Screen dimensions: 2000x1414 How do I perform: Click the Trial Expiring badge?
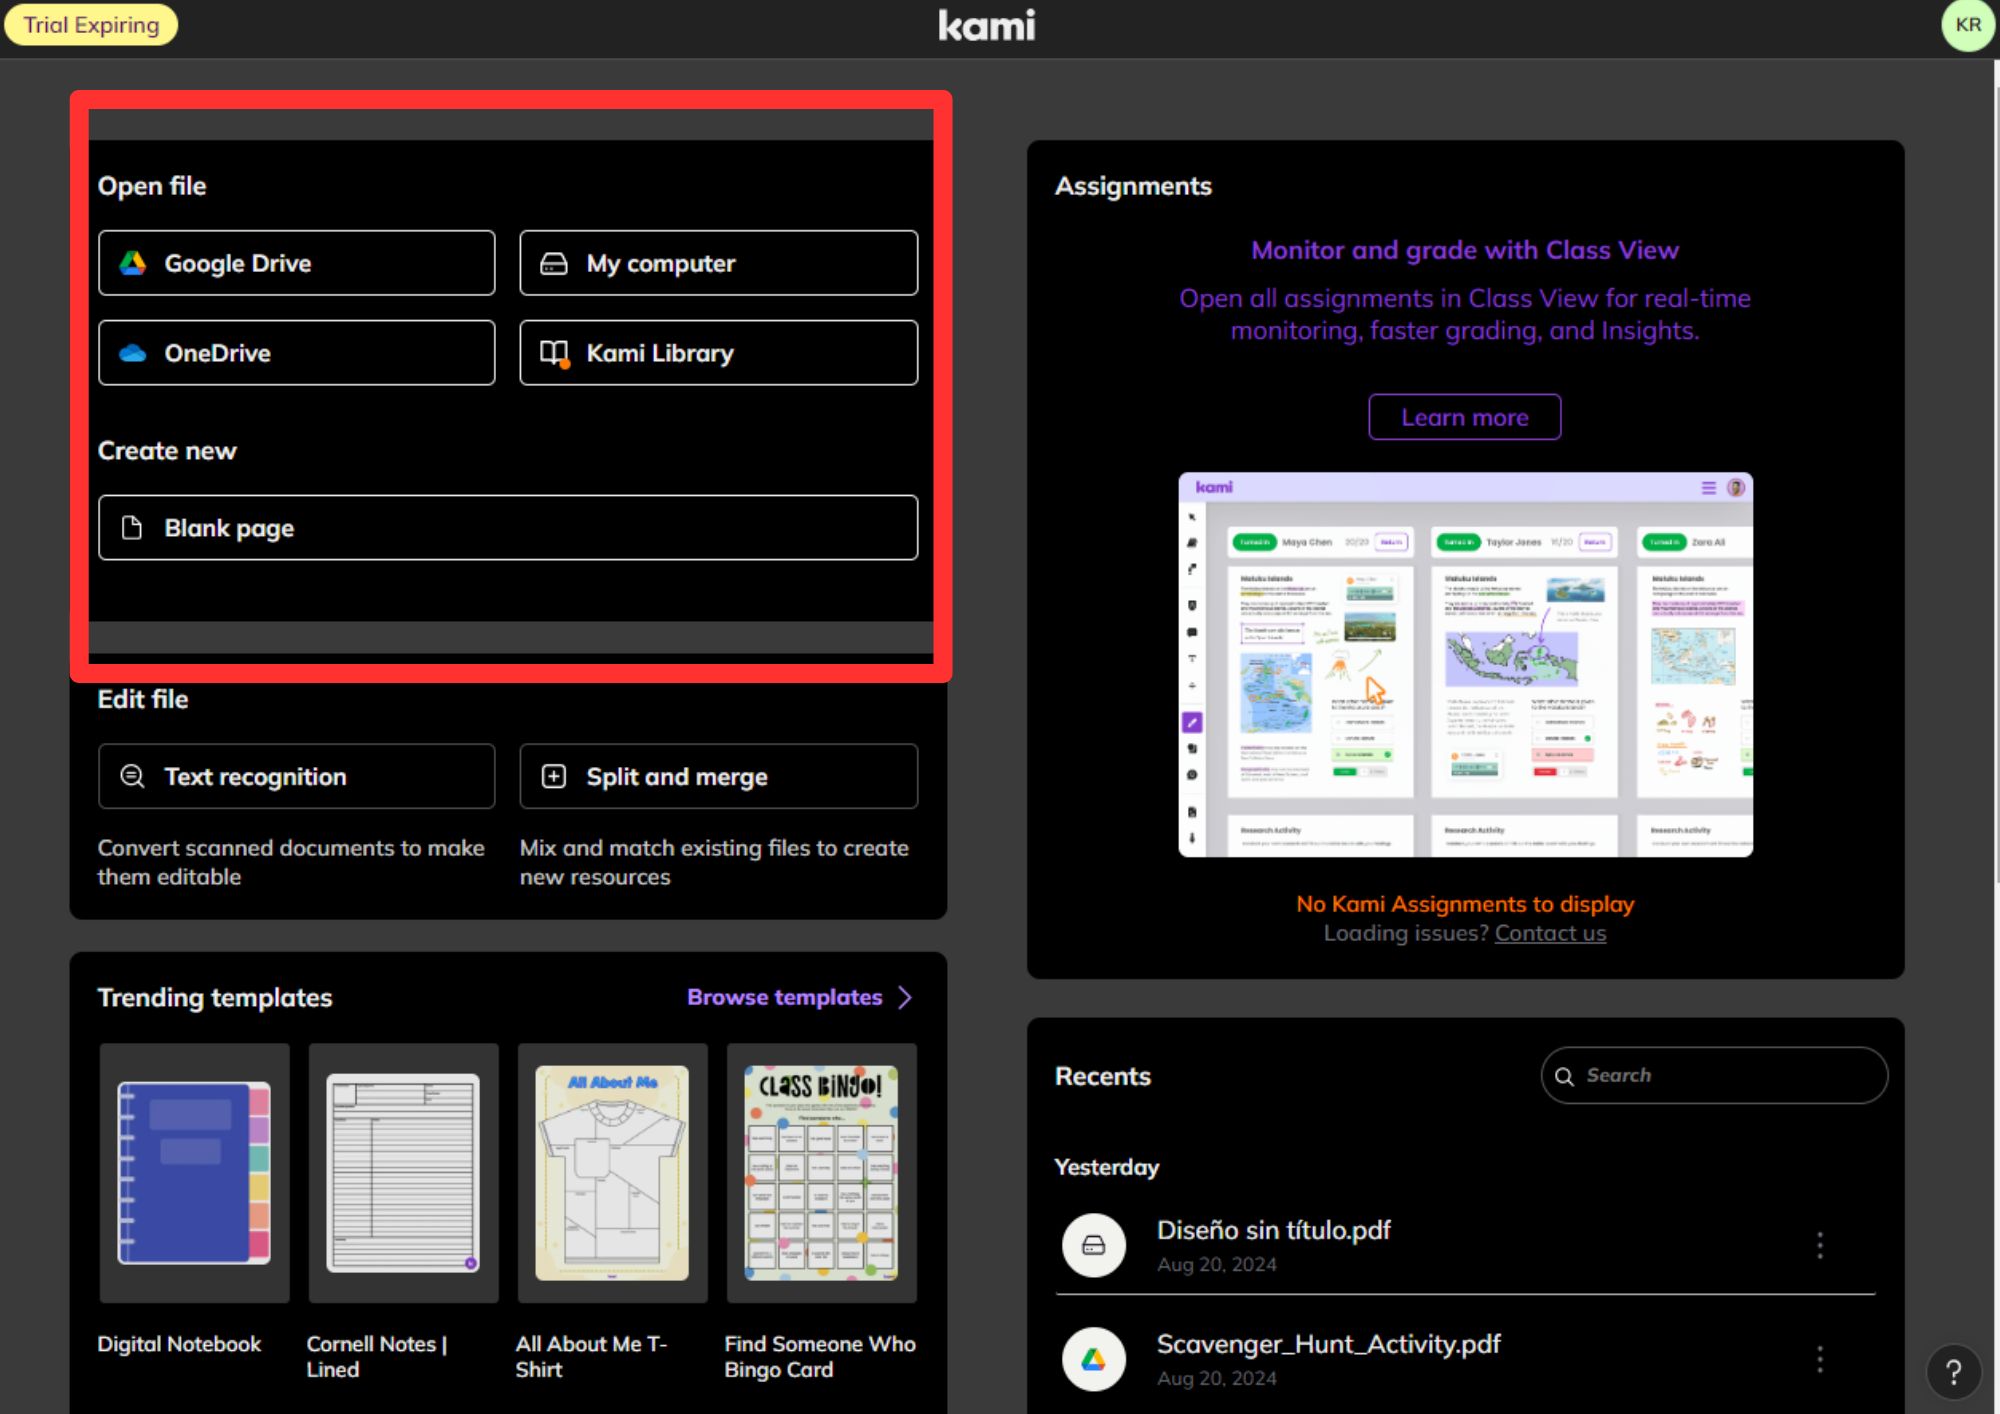pyautogui.click(x=91, y=25)
